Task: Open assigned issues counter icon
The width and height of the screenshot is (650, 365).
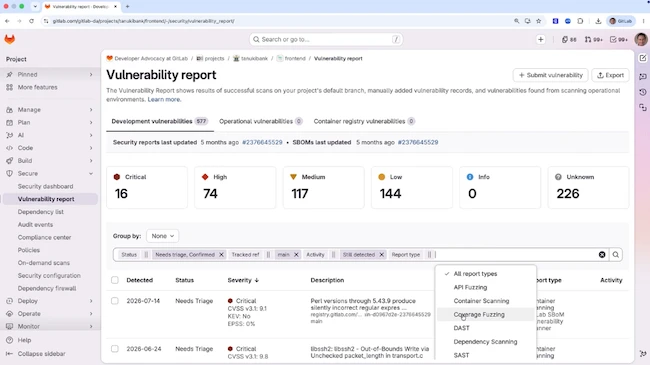Action: 569,39
